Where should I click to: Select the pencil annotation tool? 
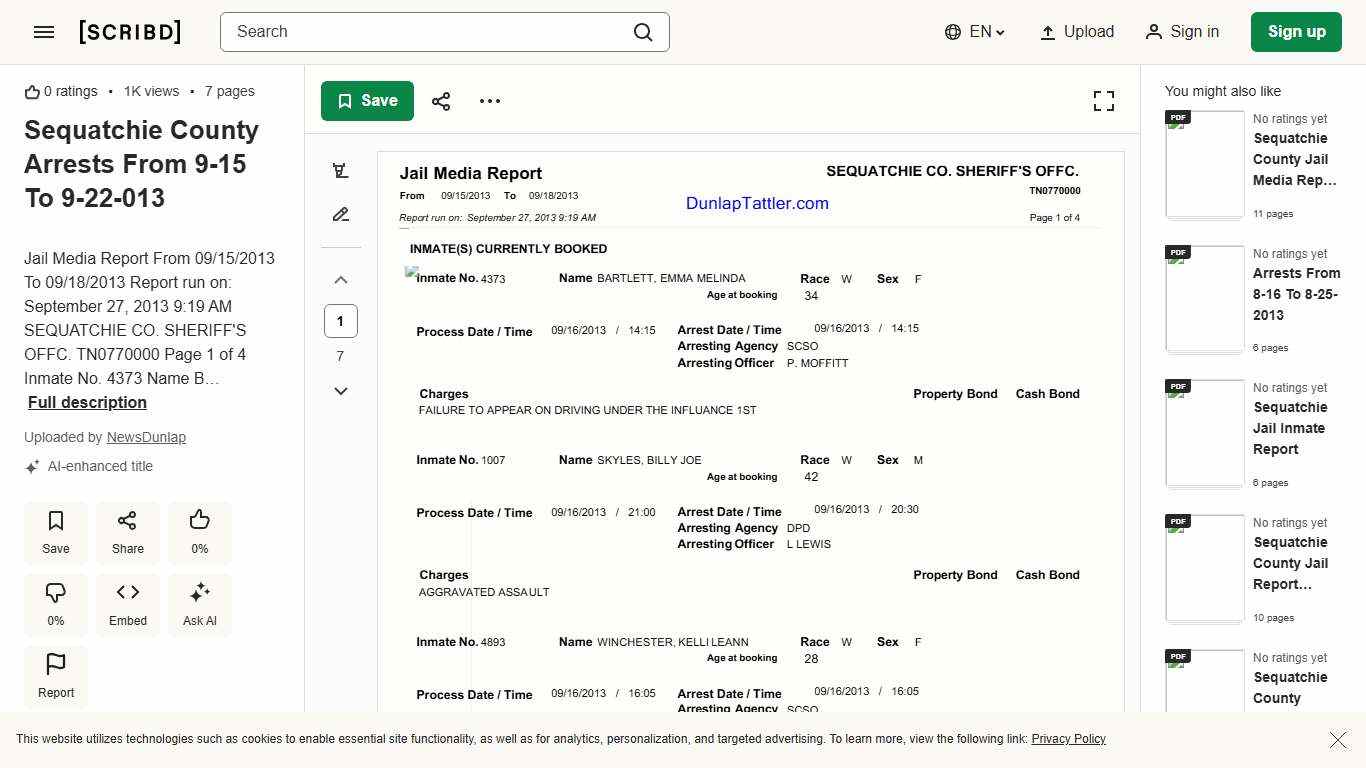(341, 215)
